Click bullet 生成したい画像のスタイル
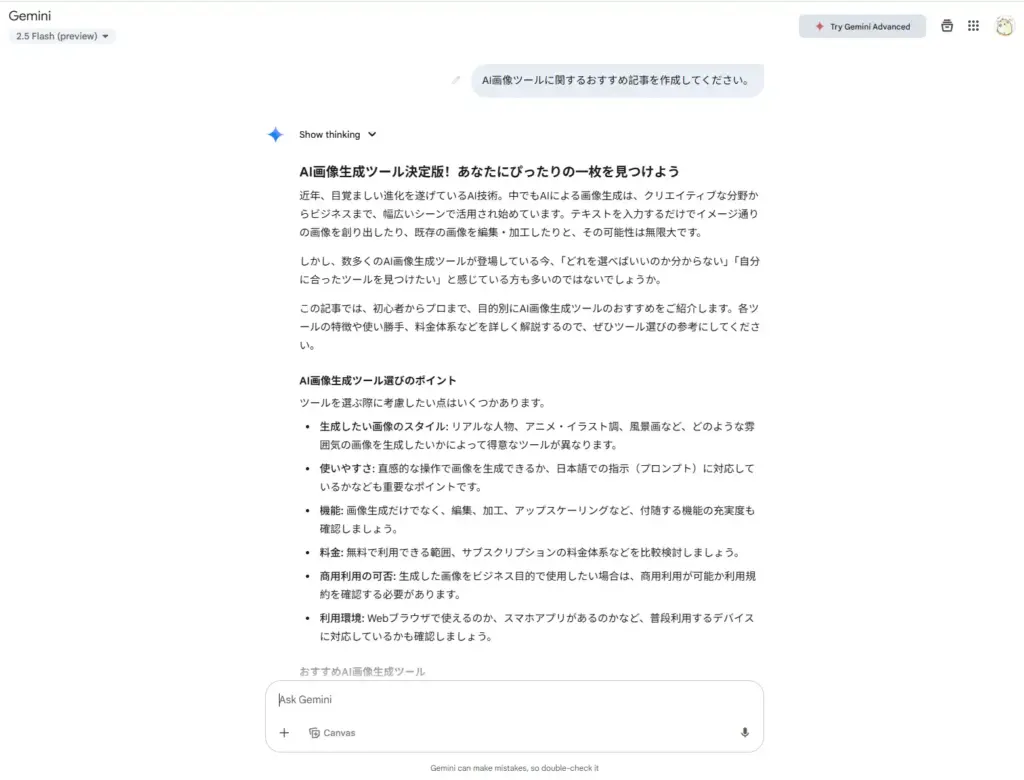 click(x=537, y=436)
